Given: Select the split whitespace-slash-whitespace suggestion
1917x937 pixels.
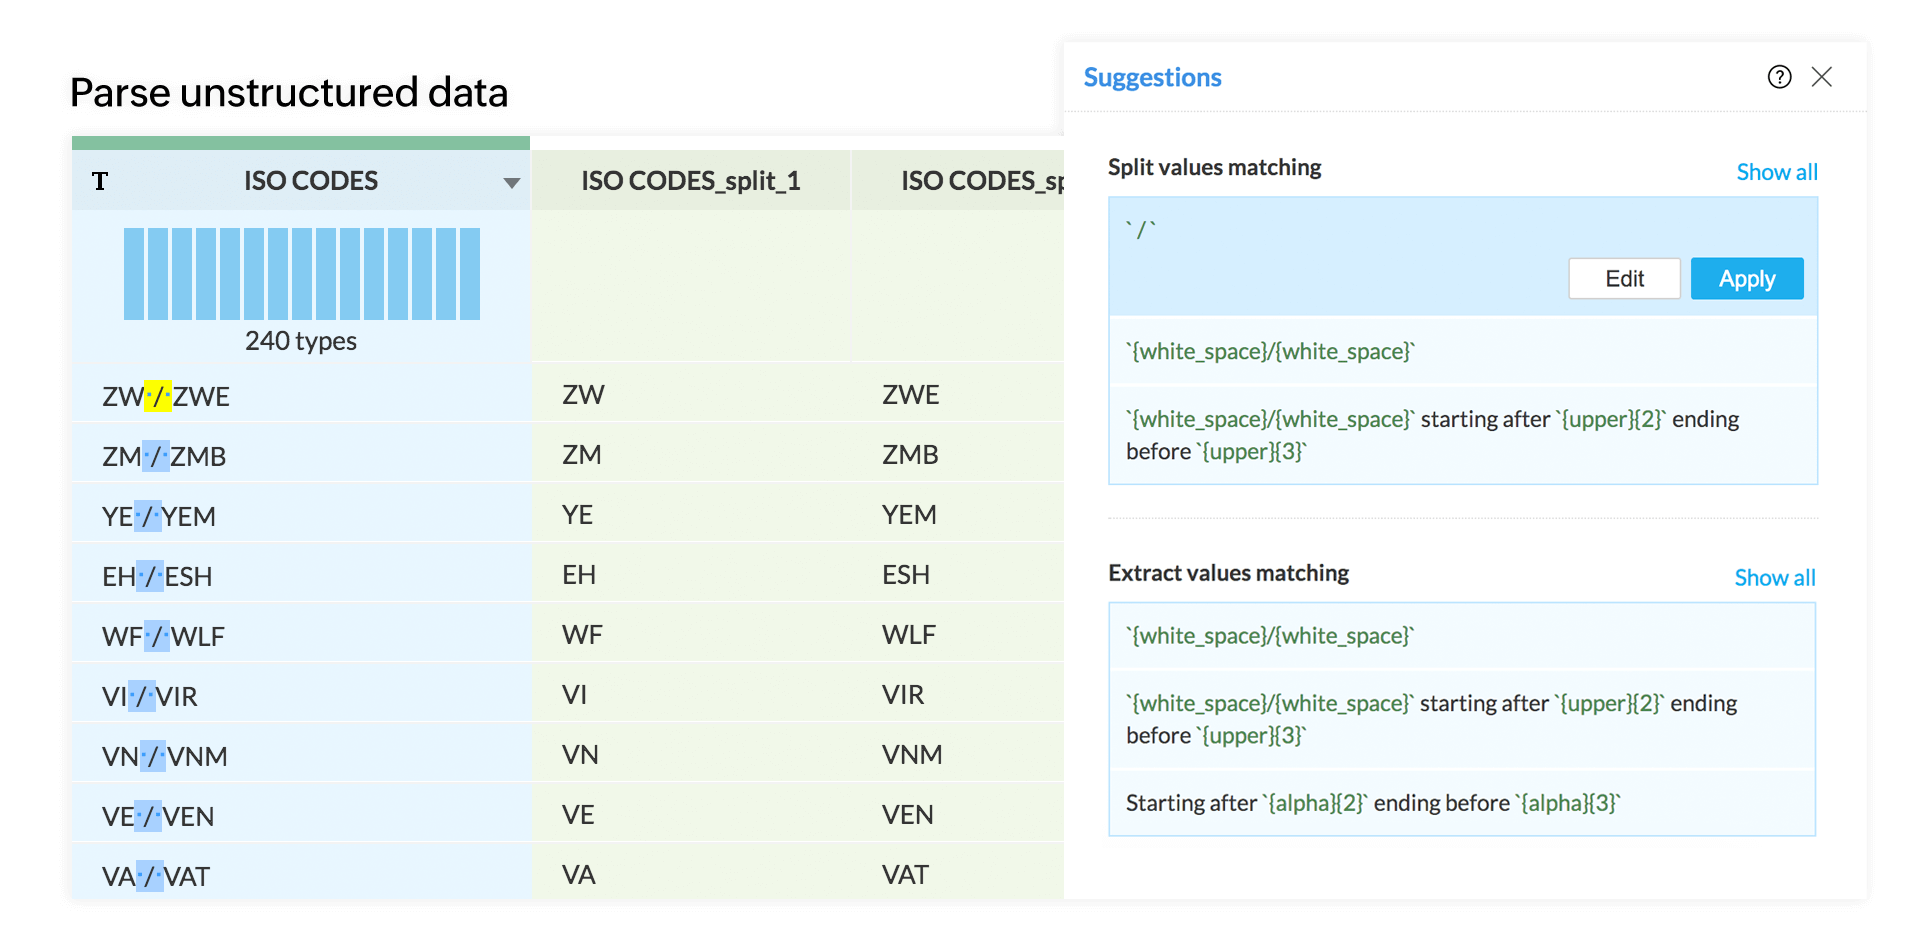Looking at the screenshot, I should pos(1270,351).
